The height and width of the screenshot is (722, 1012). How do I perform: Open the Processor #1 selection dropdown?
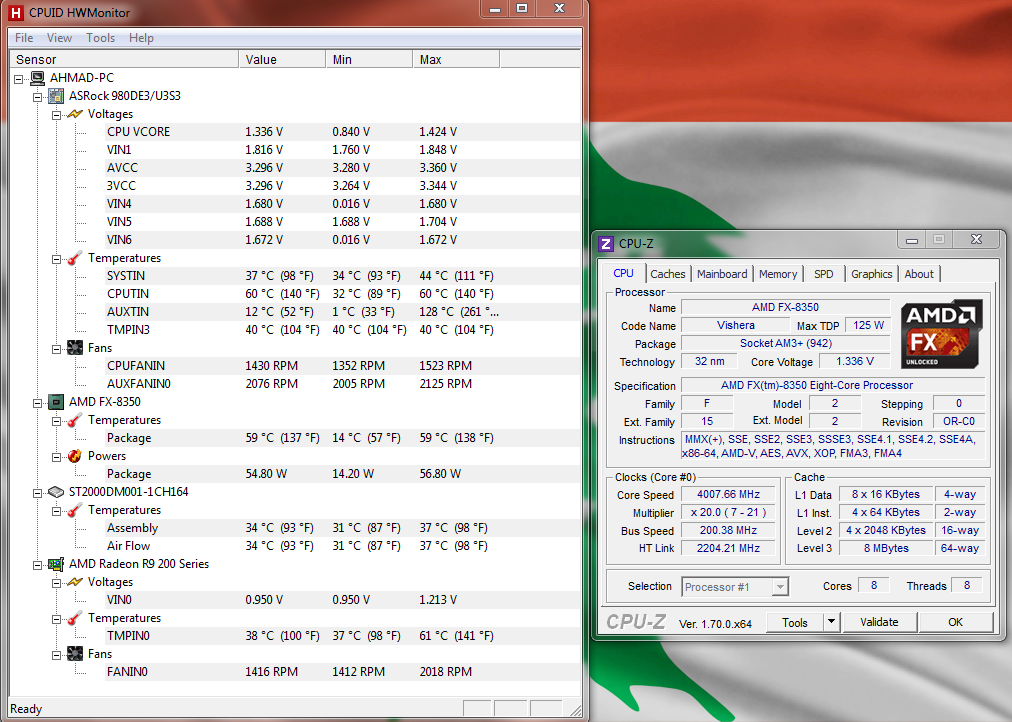coord(780,587)
